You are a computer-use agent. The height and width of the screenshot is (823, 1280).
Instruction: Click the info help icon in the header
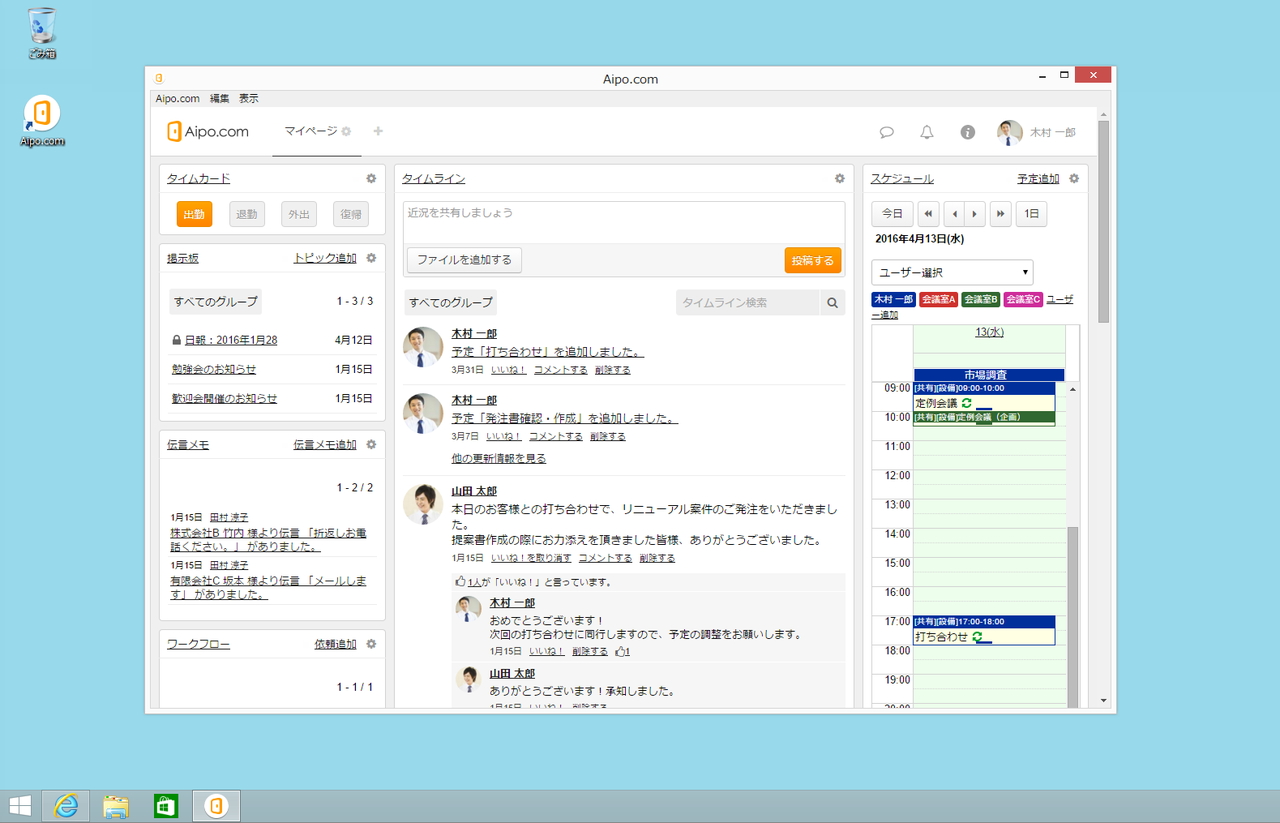(966, 131)
